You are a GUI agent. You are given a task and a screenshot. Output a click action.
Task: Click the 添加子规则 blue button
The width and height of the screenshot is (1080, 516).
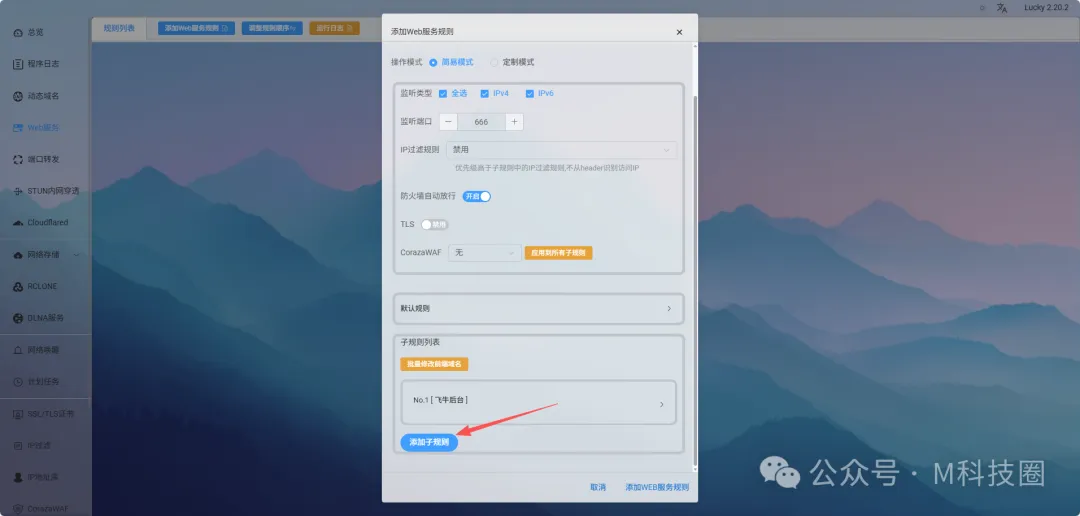point(429,442)
